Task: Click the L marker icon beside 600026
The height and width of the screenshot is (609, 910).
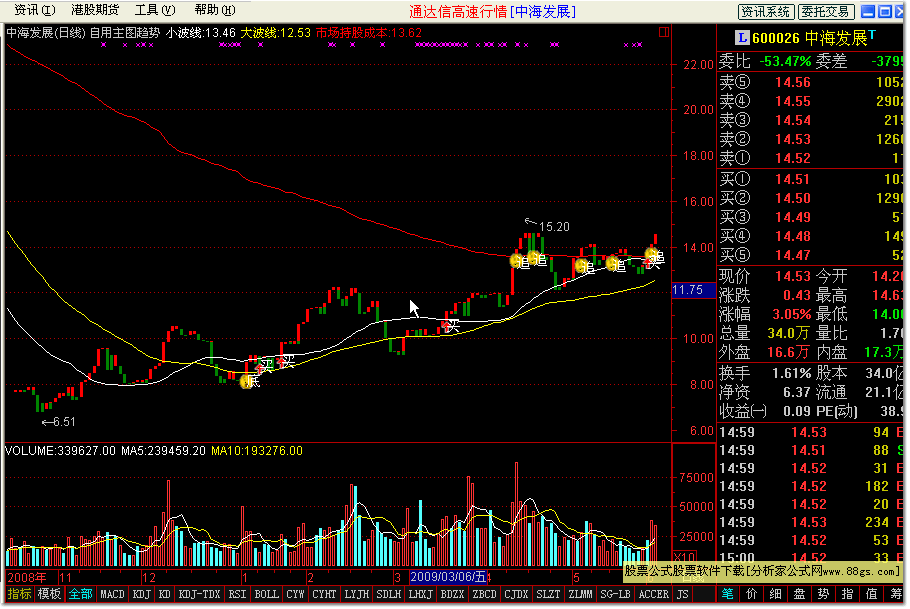Action: (x=742, y=38)
